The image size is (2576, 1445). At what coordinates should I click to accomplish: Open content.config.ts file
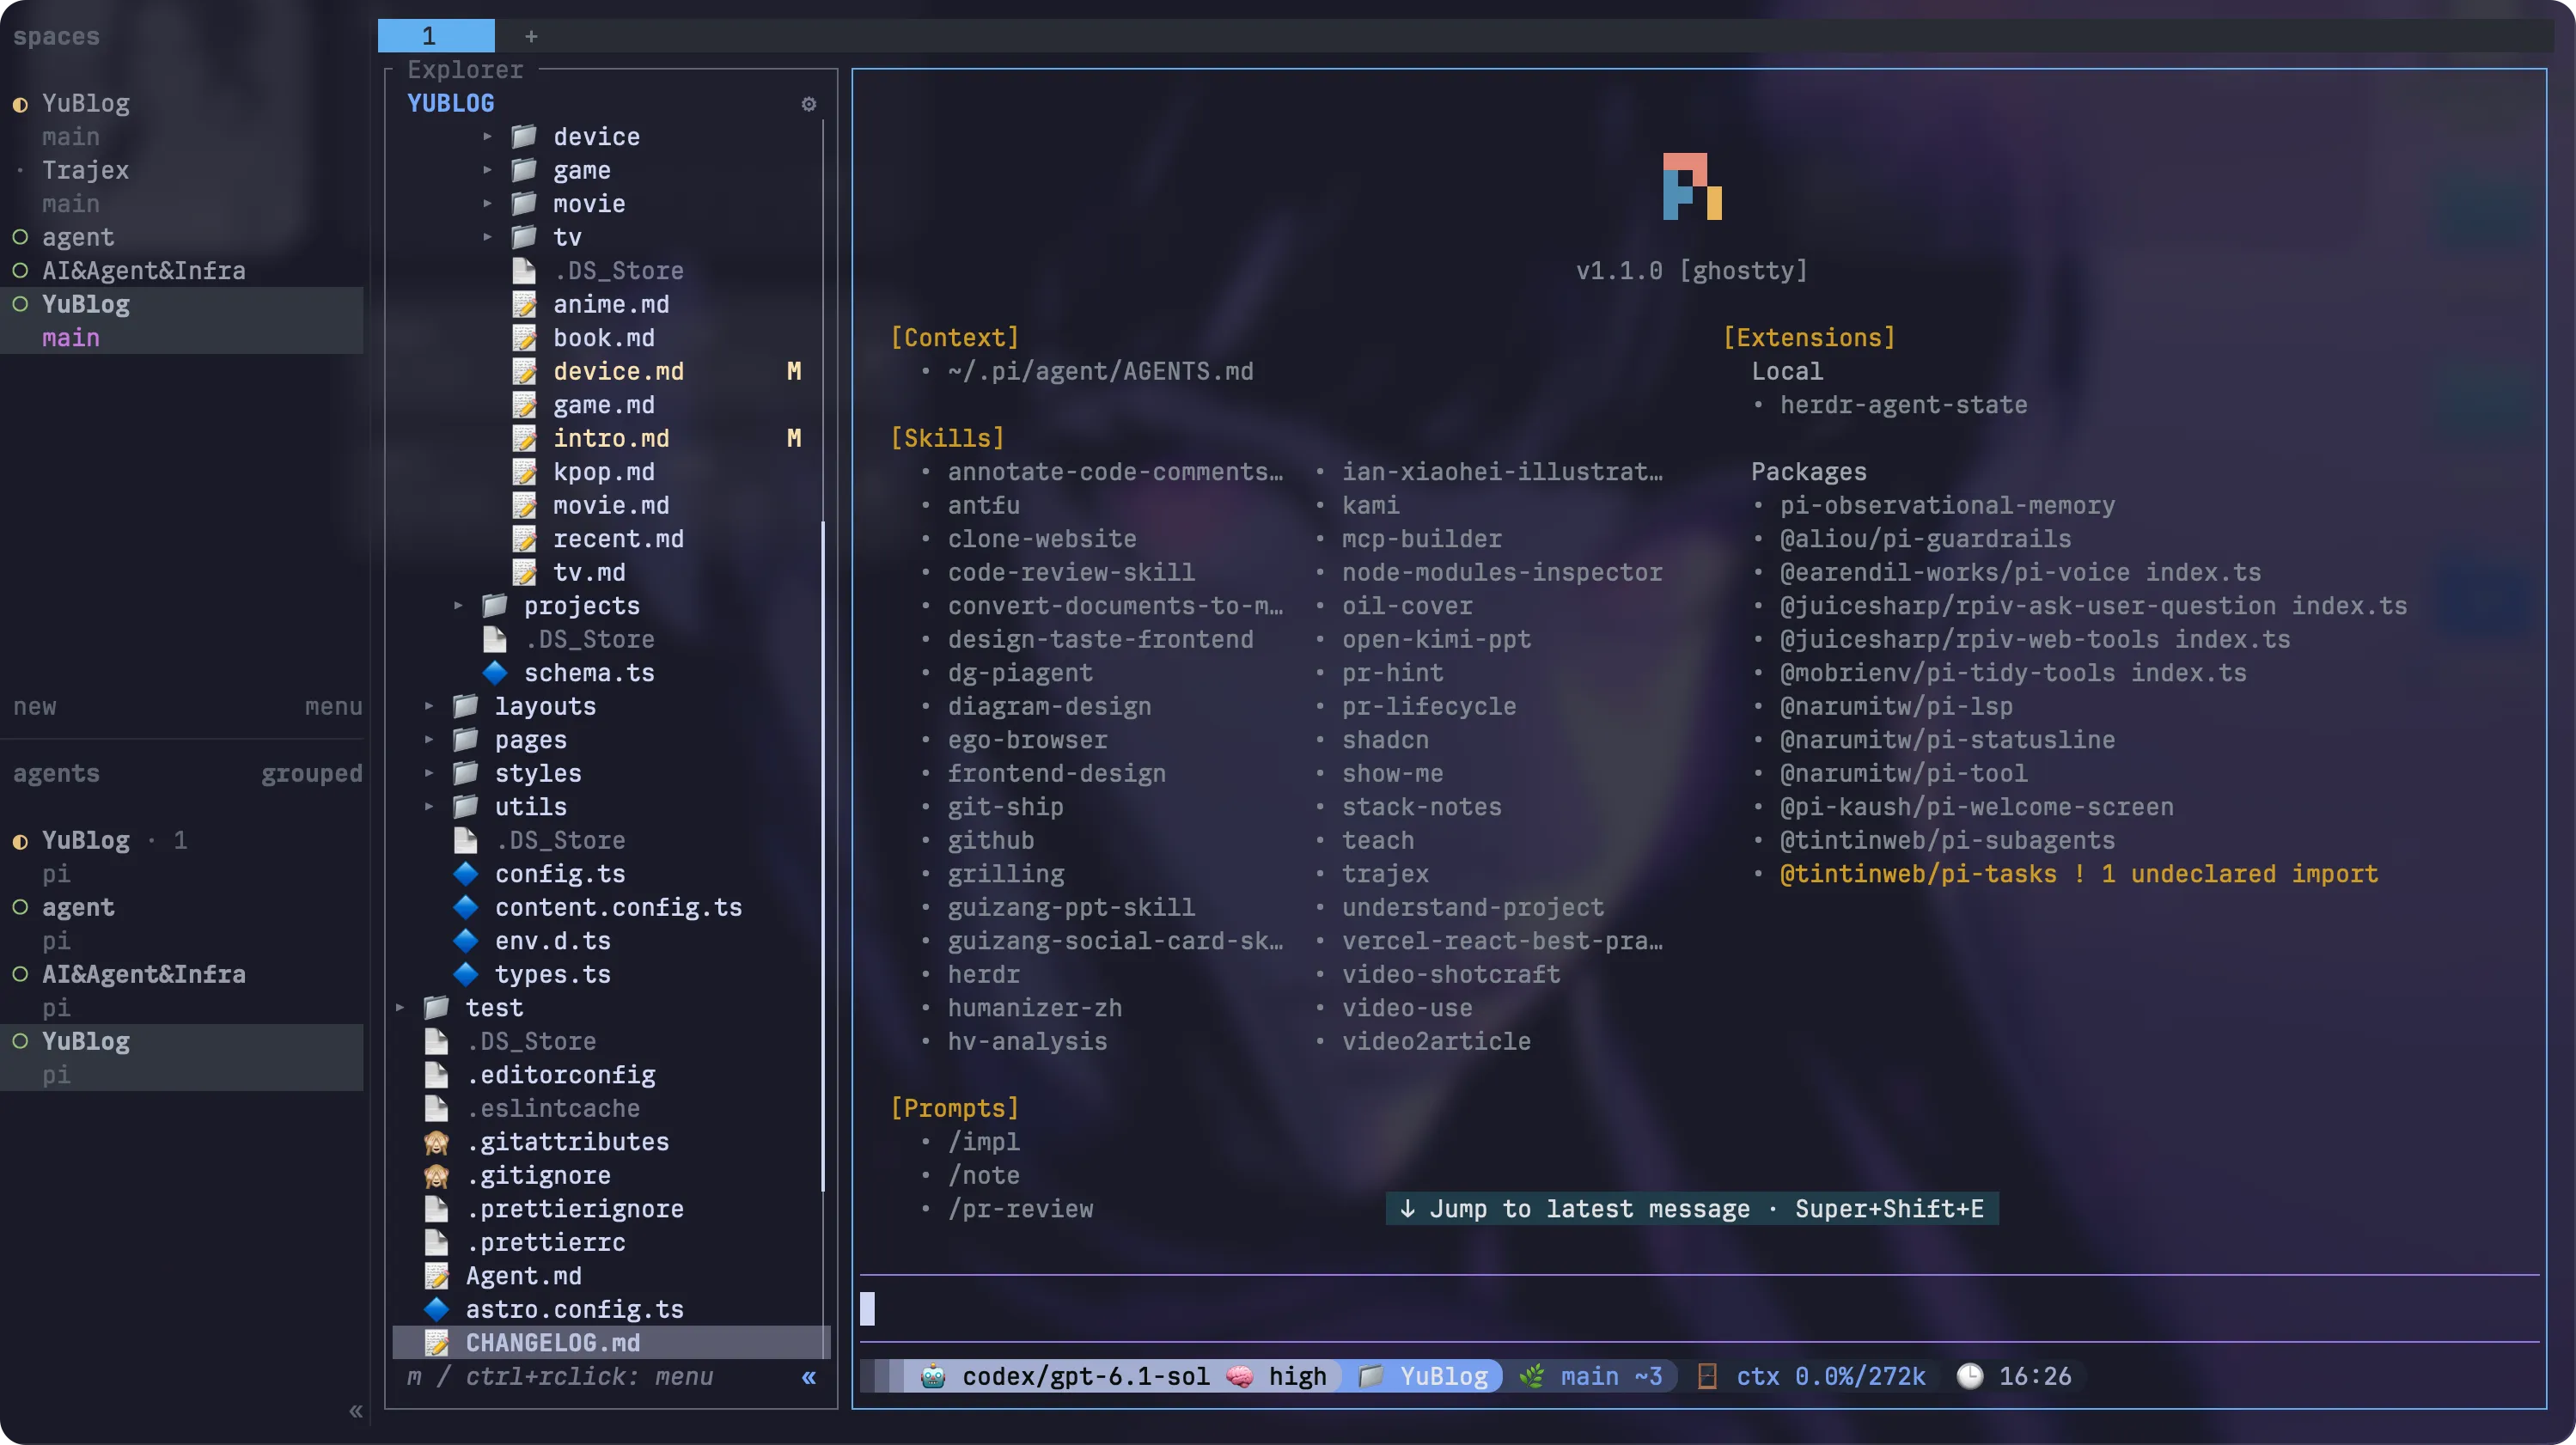(x=618, y=907)
